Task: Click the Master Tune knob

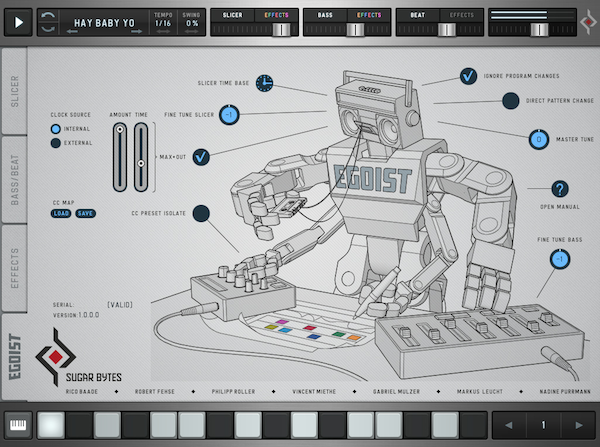Action: [x=539, y=139]
